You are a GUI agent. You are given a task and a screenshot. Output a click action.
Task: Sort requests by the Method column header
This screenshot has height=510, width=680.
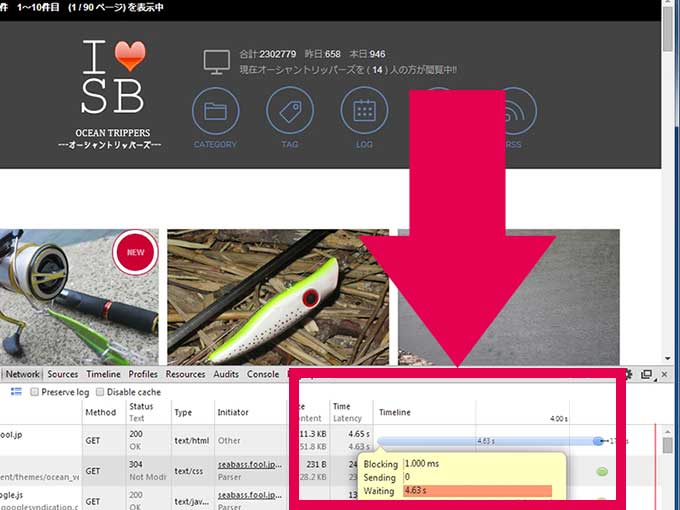coord(100,412)
